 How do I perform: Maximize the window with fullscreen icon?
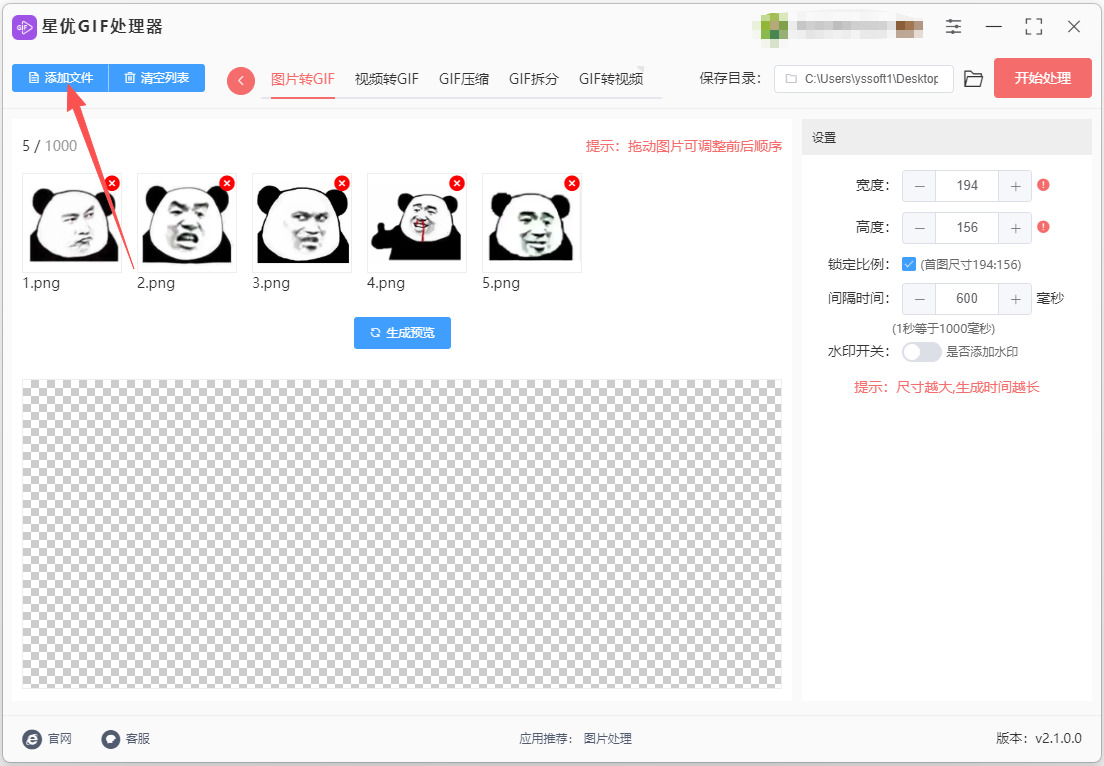[x=1034, y=27]
